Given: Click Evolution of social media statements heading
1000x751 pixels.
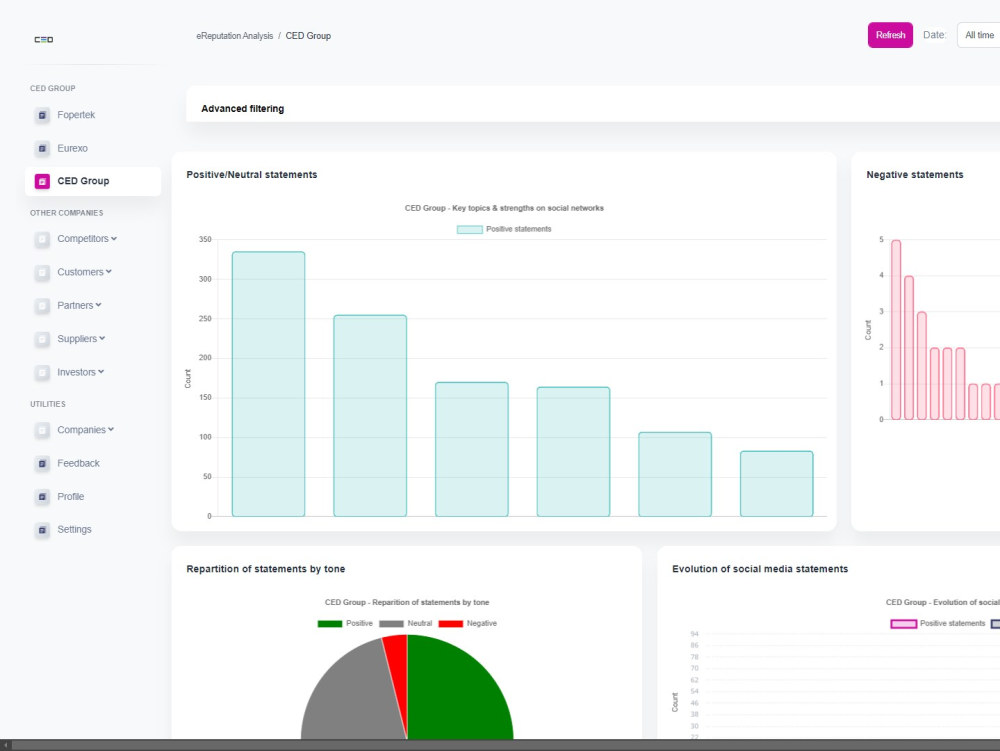Looking at the screenshot, I should click(760, 569).
